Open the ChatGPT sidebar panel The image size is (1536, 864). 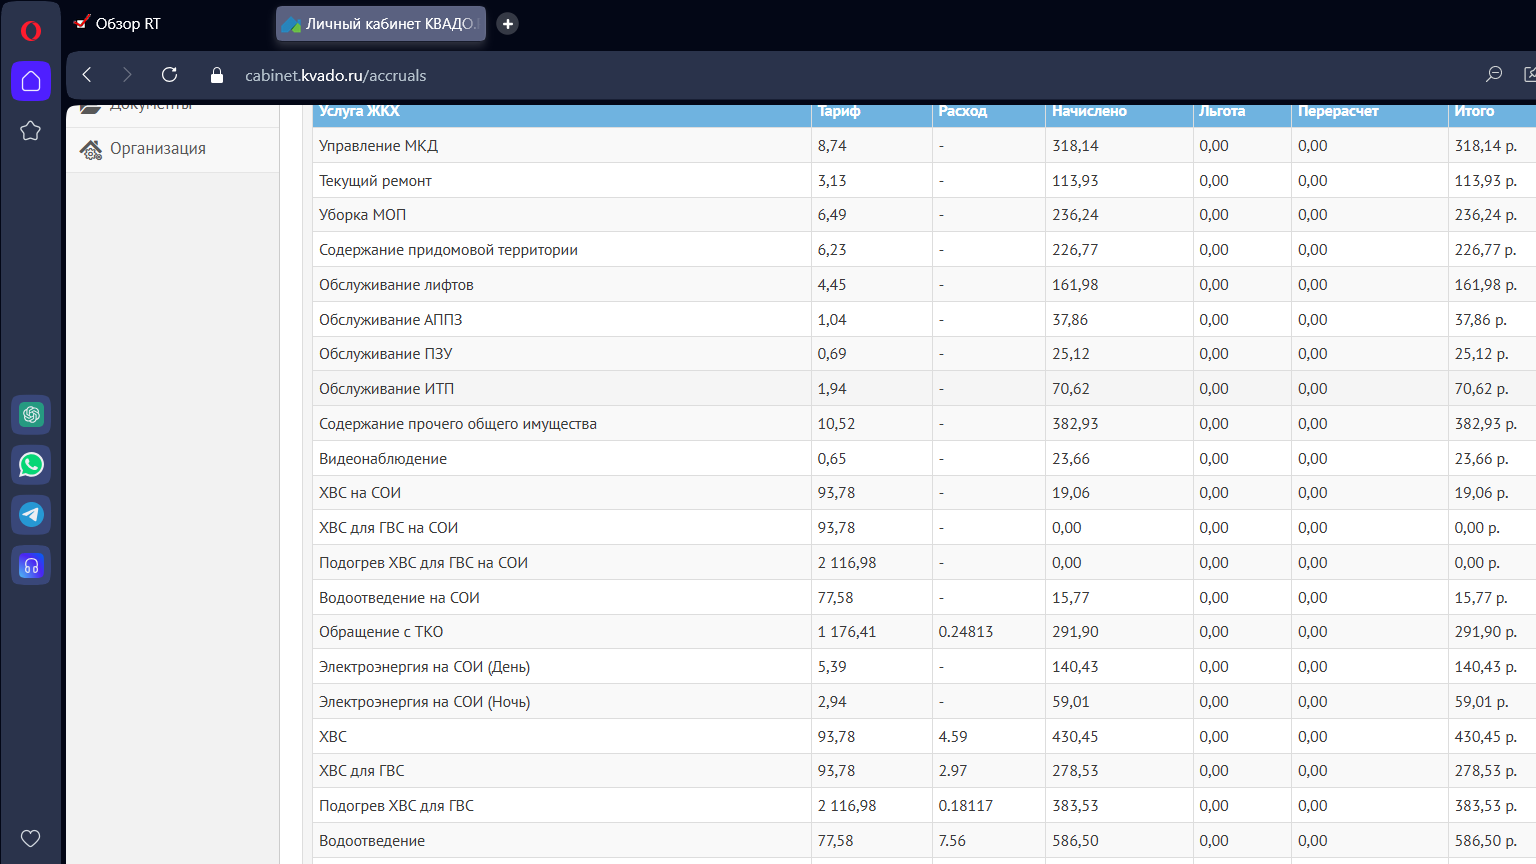pos(31,414)
